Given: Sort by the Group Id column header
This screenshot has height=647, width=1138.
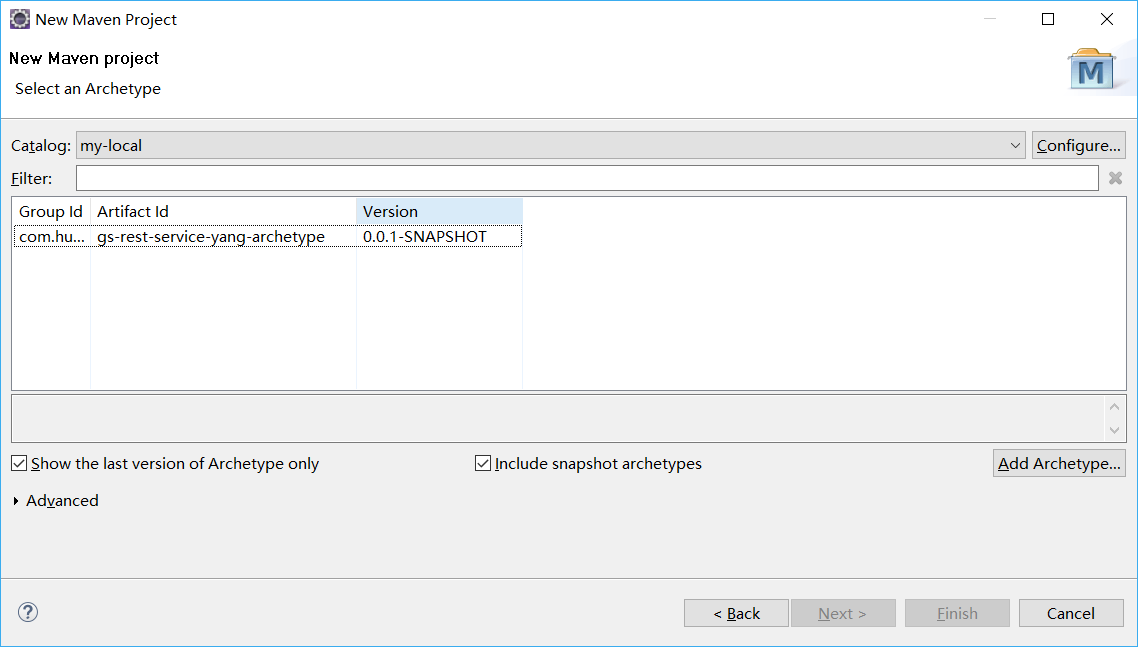Looking at the screenshot, I should [x=52, y=211].
